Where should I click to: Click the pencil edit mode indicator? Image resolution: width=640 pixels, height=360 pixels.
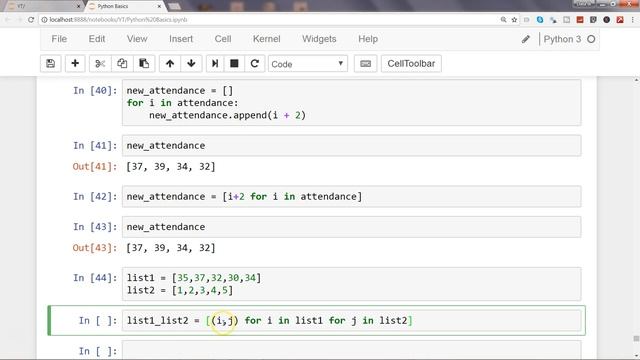click(526, 39)
